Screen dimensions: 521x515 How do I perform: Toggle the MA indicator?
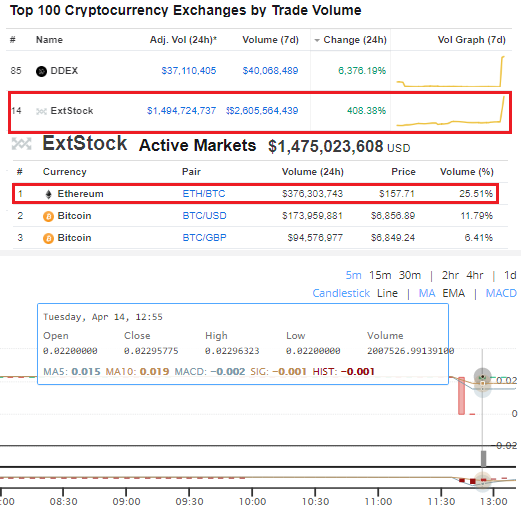[427, 293]
